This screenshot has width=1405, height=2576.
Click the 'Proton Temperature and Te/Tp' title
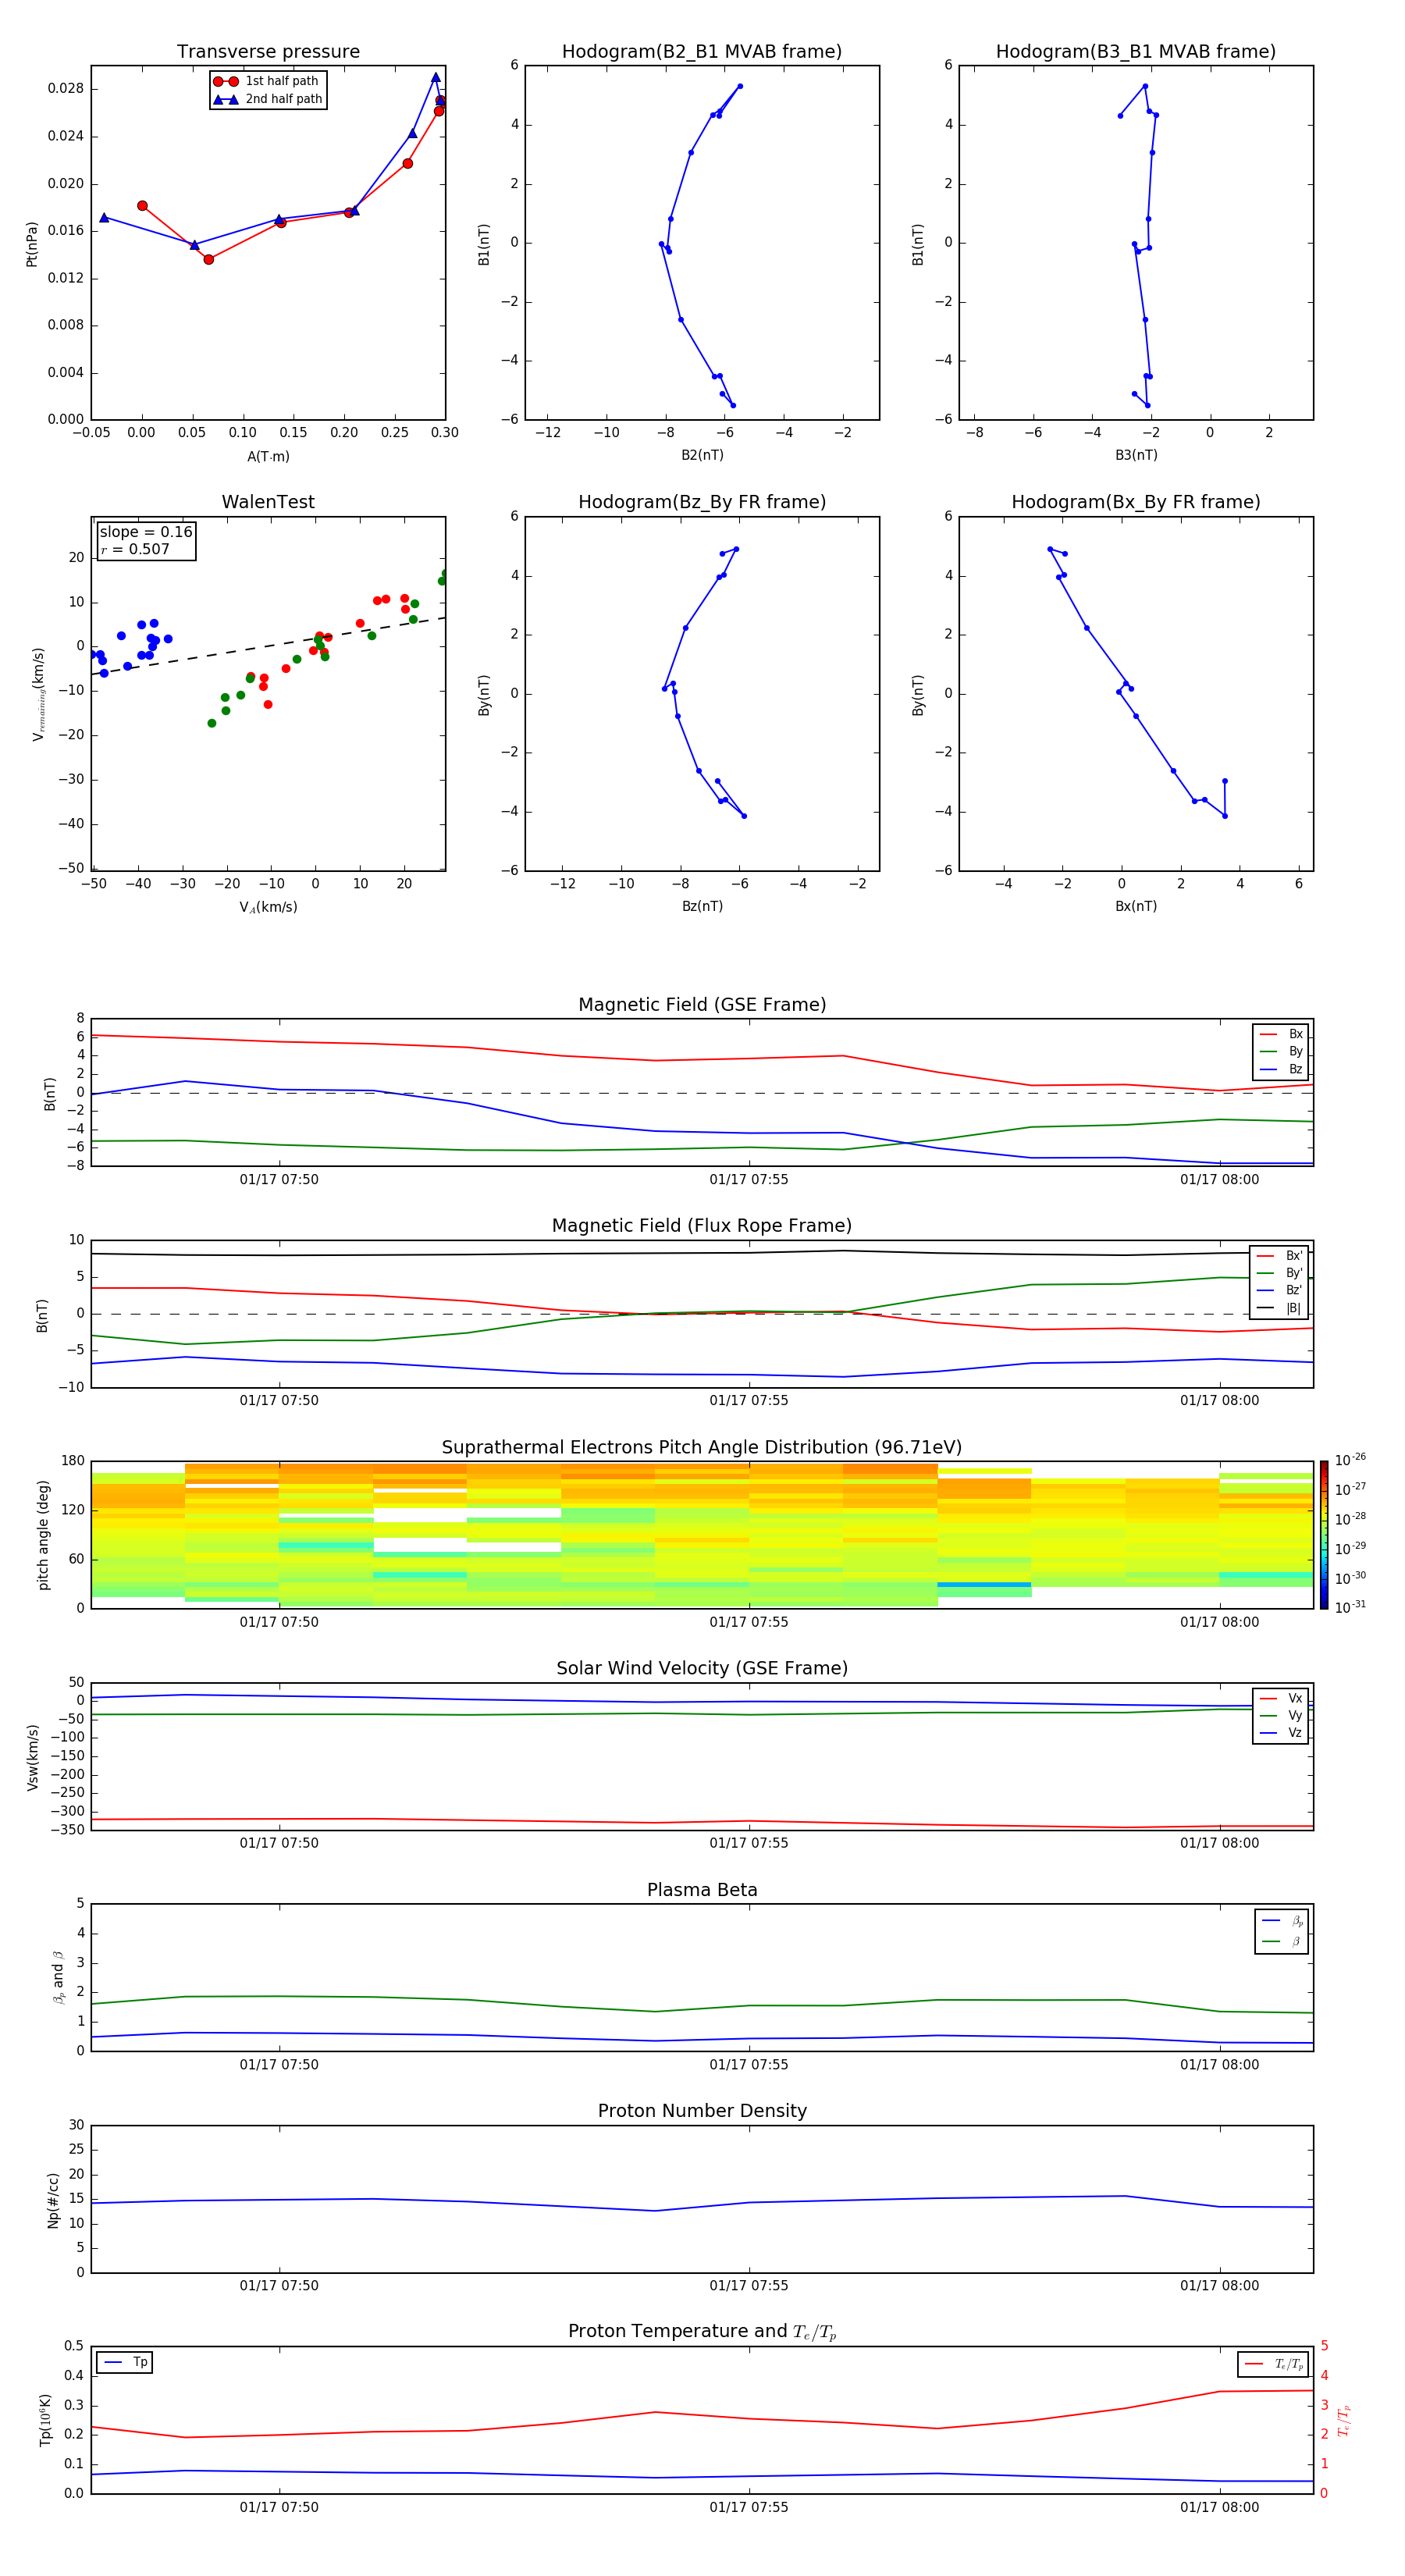pos(702,2332)
